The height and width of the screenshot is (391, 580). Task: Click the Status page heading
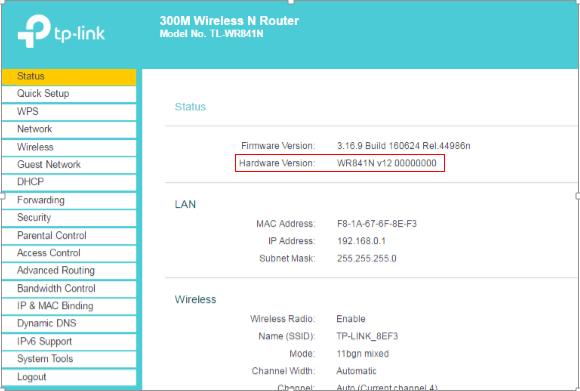pyautogui.click(x=190, y=107)
